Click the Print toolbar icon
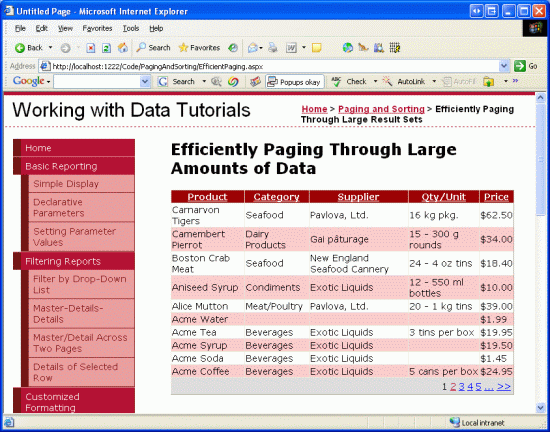 click(273, 48)
